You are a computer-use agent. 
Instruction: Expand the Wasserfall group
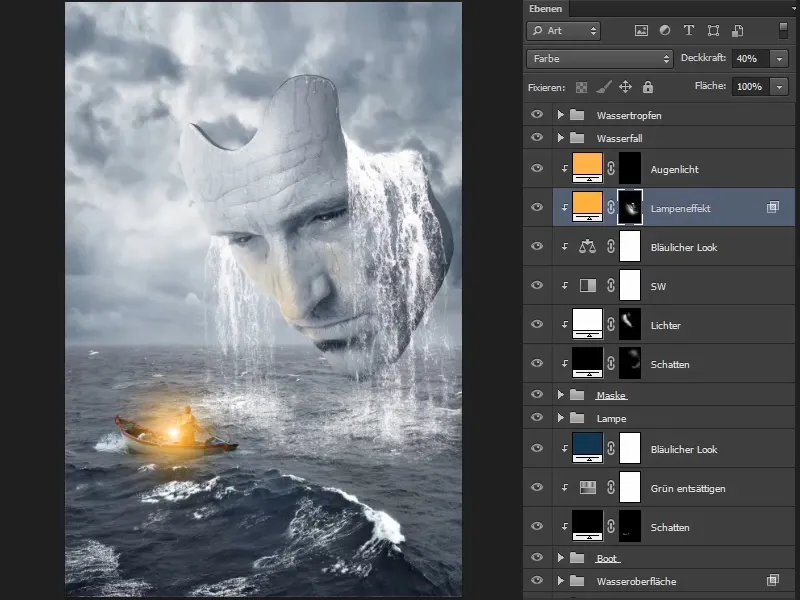[560, 138]
